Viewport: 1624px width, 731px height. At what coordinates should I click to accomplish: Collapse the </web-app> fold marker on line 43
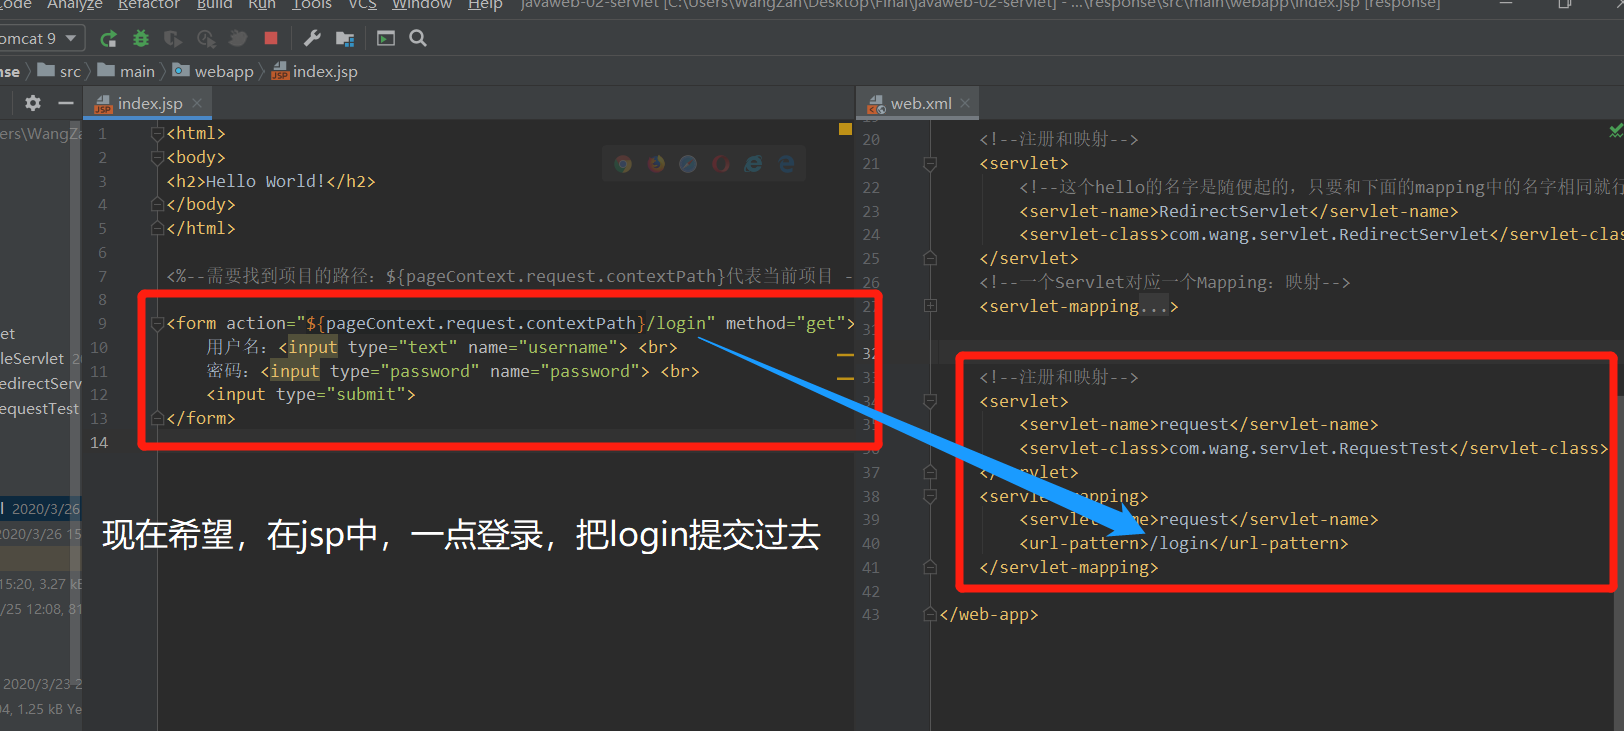[930, 614]
